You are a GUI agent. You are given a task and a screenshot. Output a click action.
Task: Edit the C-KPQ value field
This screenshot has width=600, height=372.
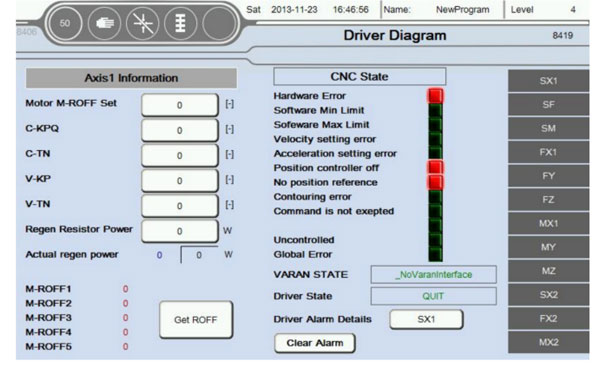pyautogui.click(x=180, y=130)
